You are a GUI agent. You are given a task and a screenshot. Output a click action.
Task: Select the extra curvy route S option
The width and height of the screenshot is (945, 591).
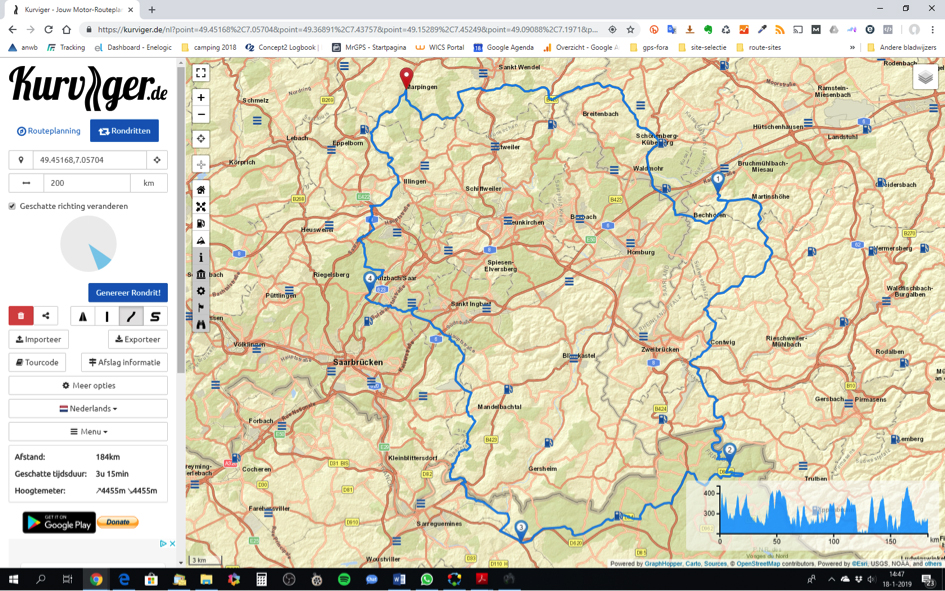tap(155, 316)
